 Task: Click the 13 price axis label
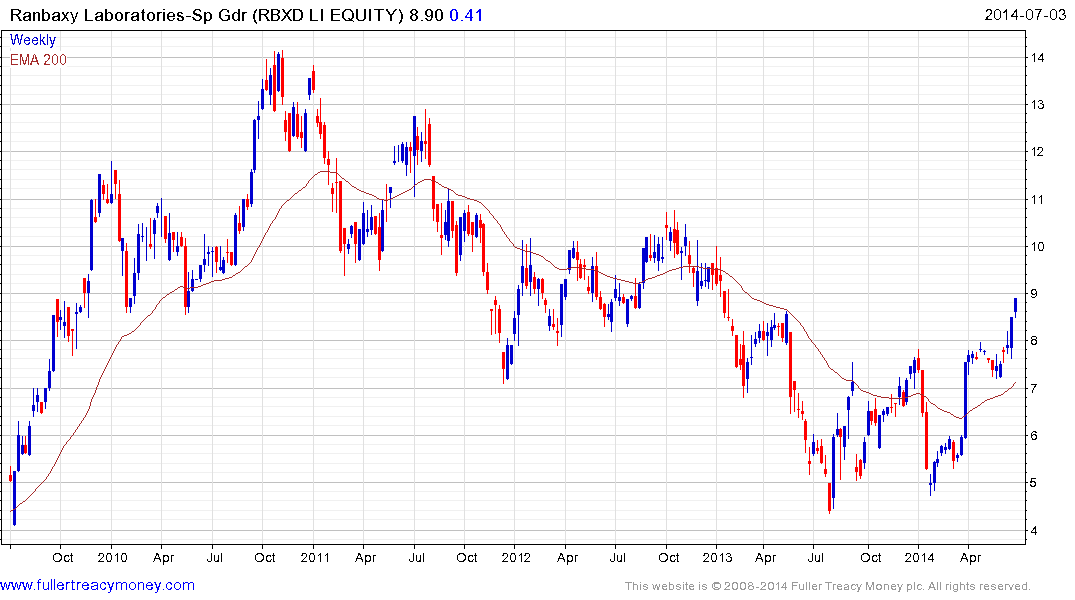coord(1037,105)
